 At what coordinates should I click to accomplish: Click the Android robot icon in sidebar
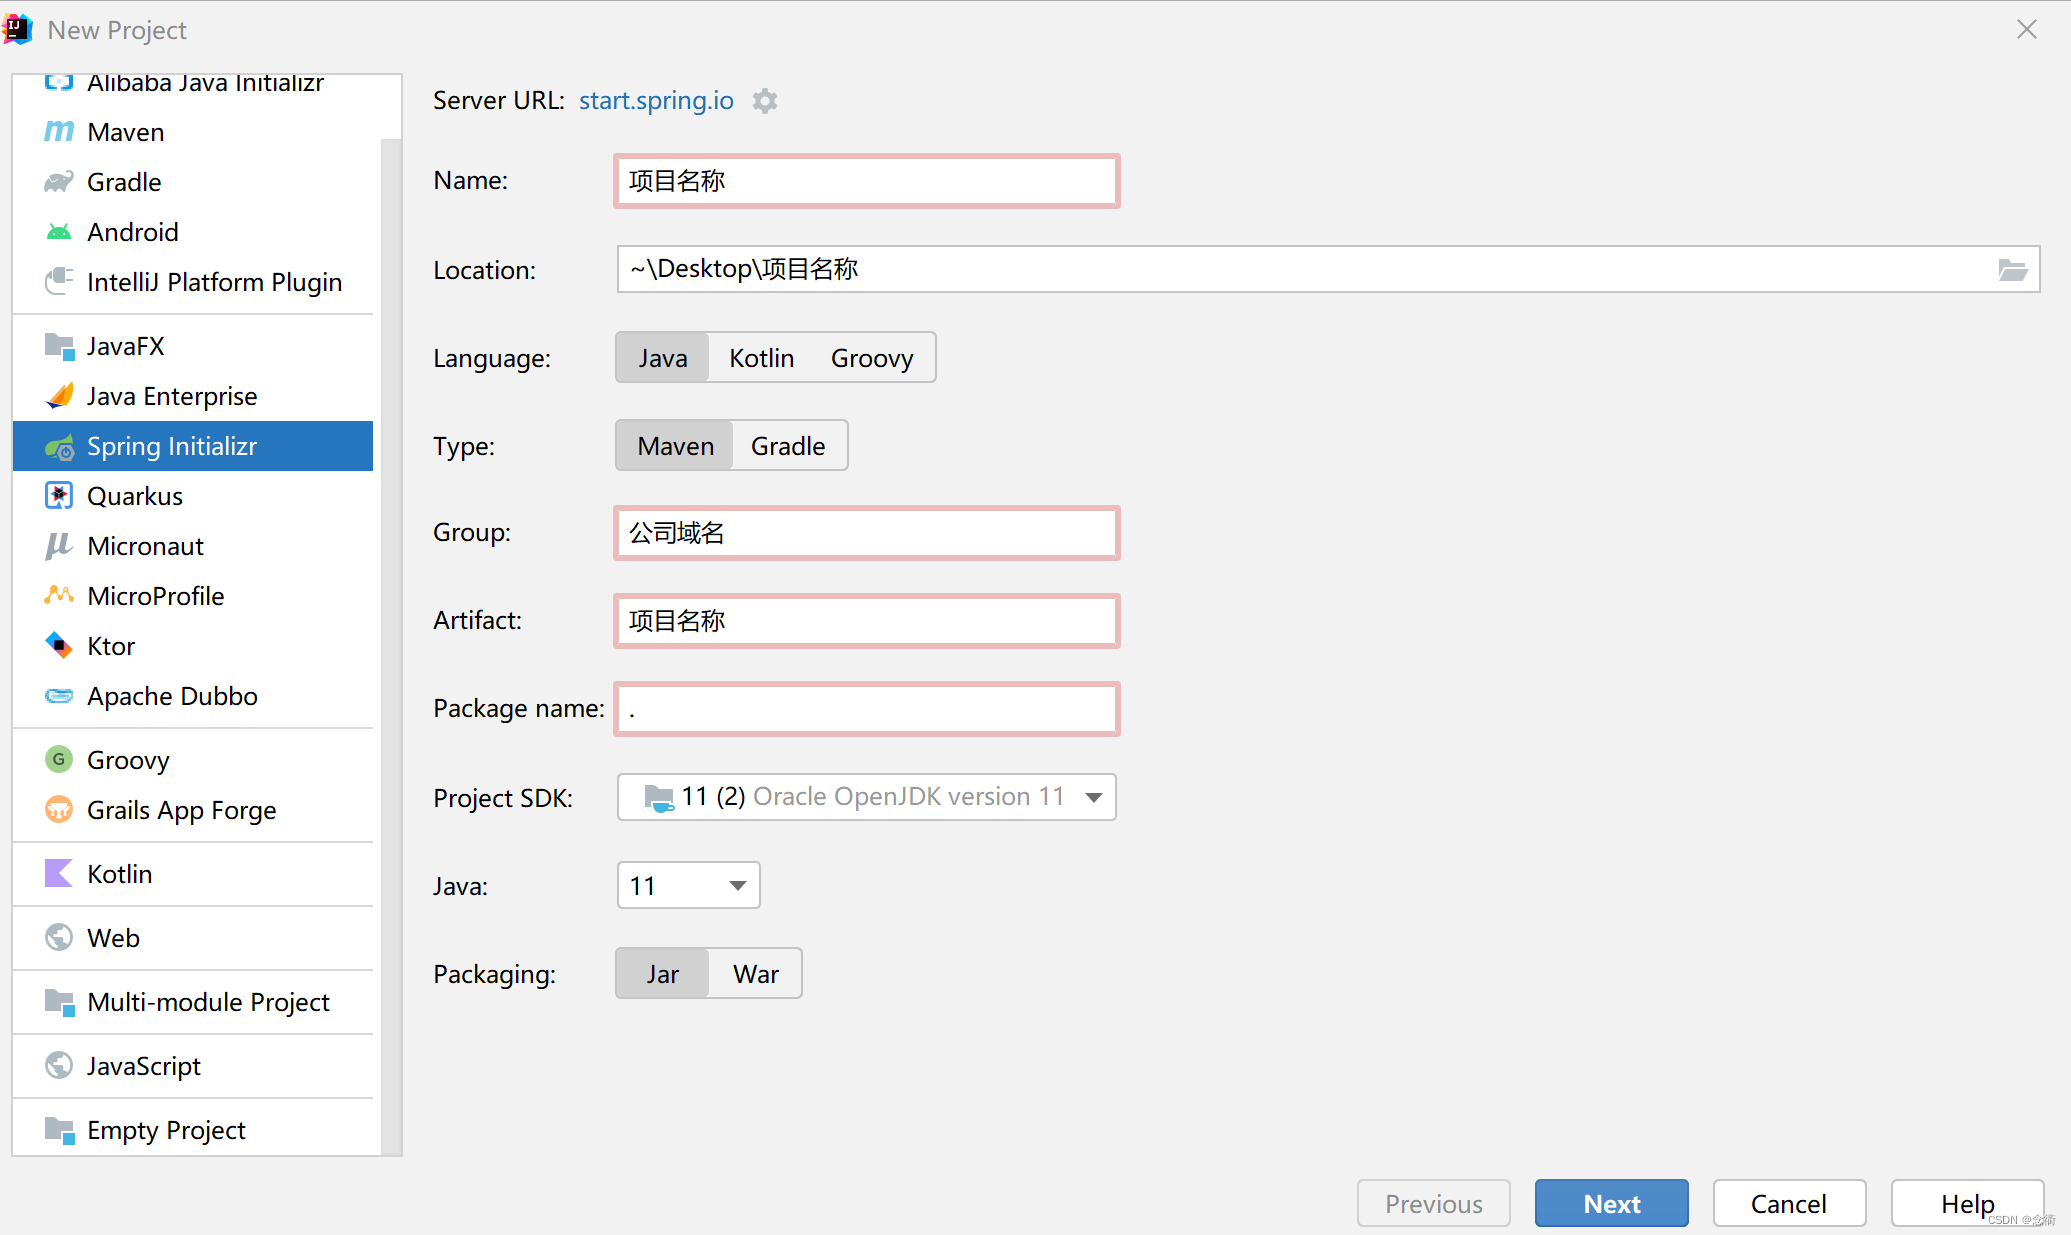(x=59, y=232)
